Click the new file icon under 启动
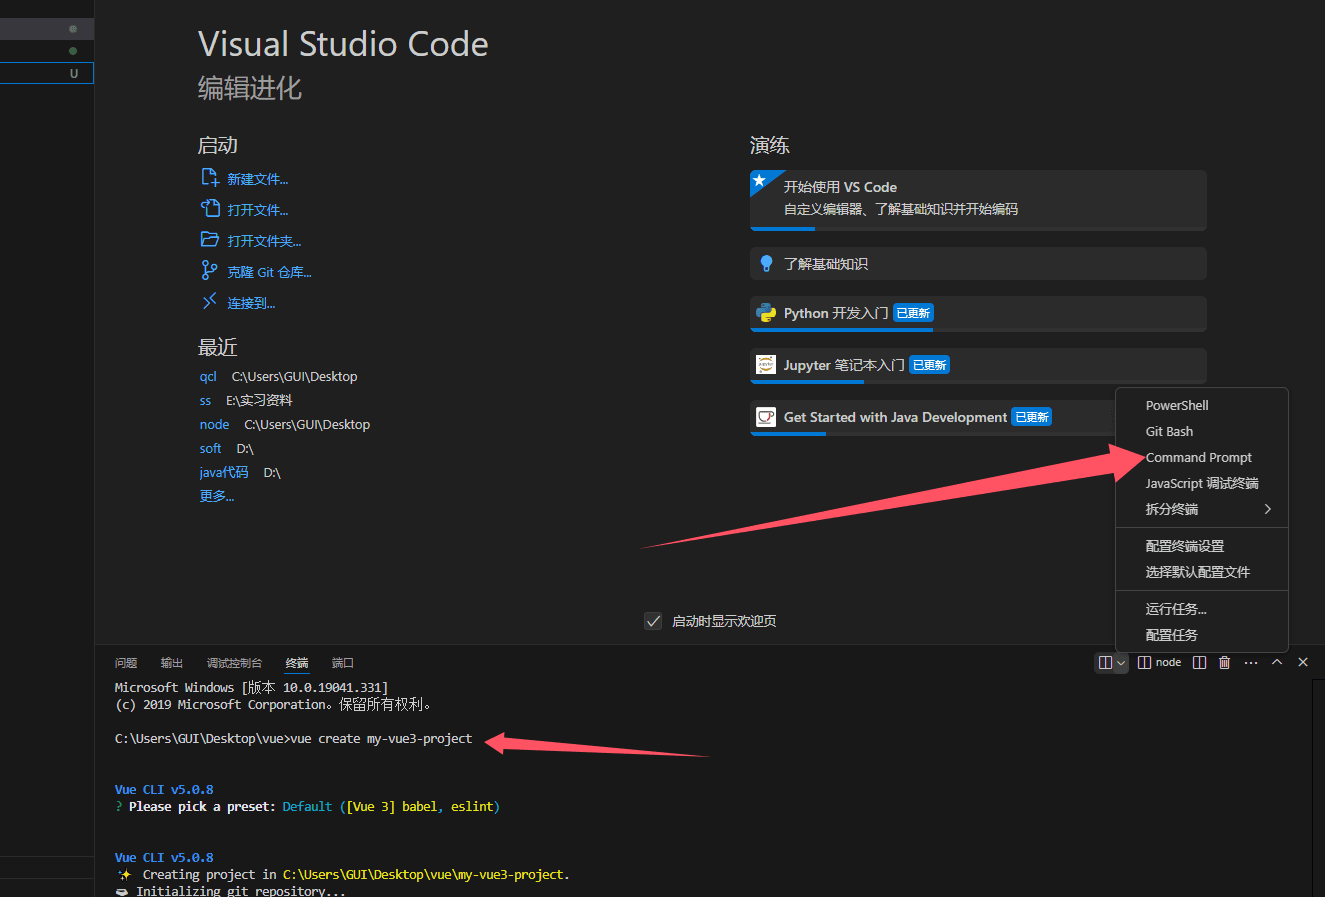 pos(210,178)
